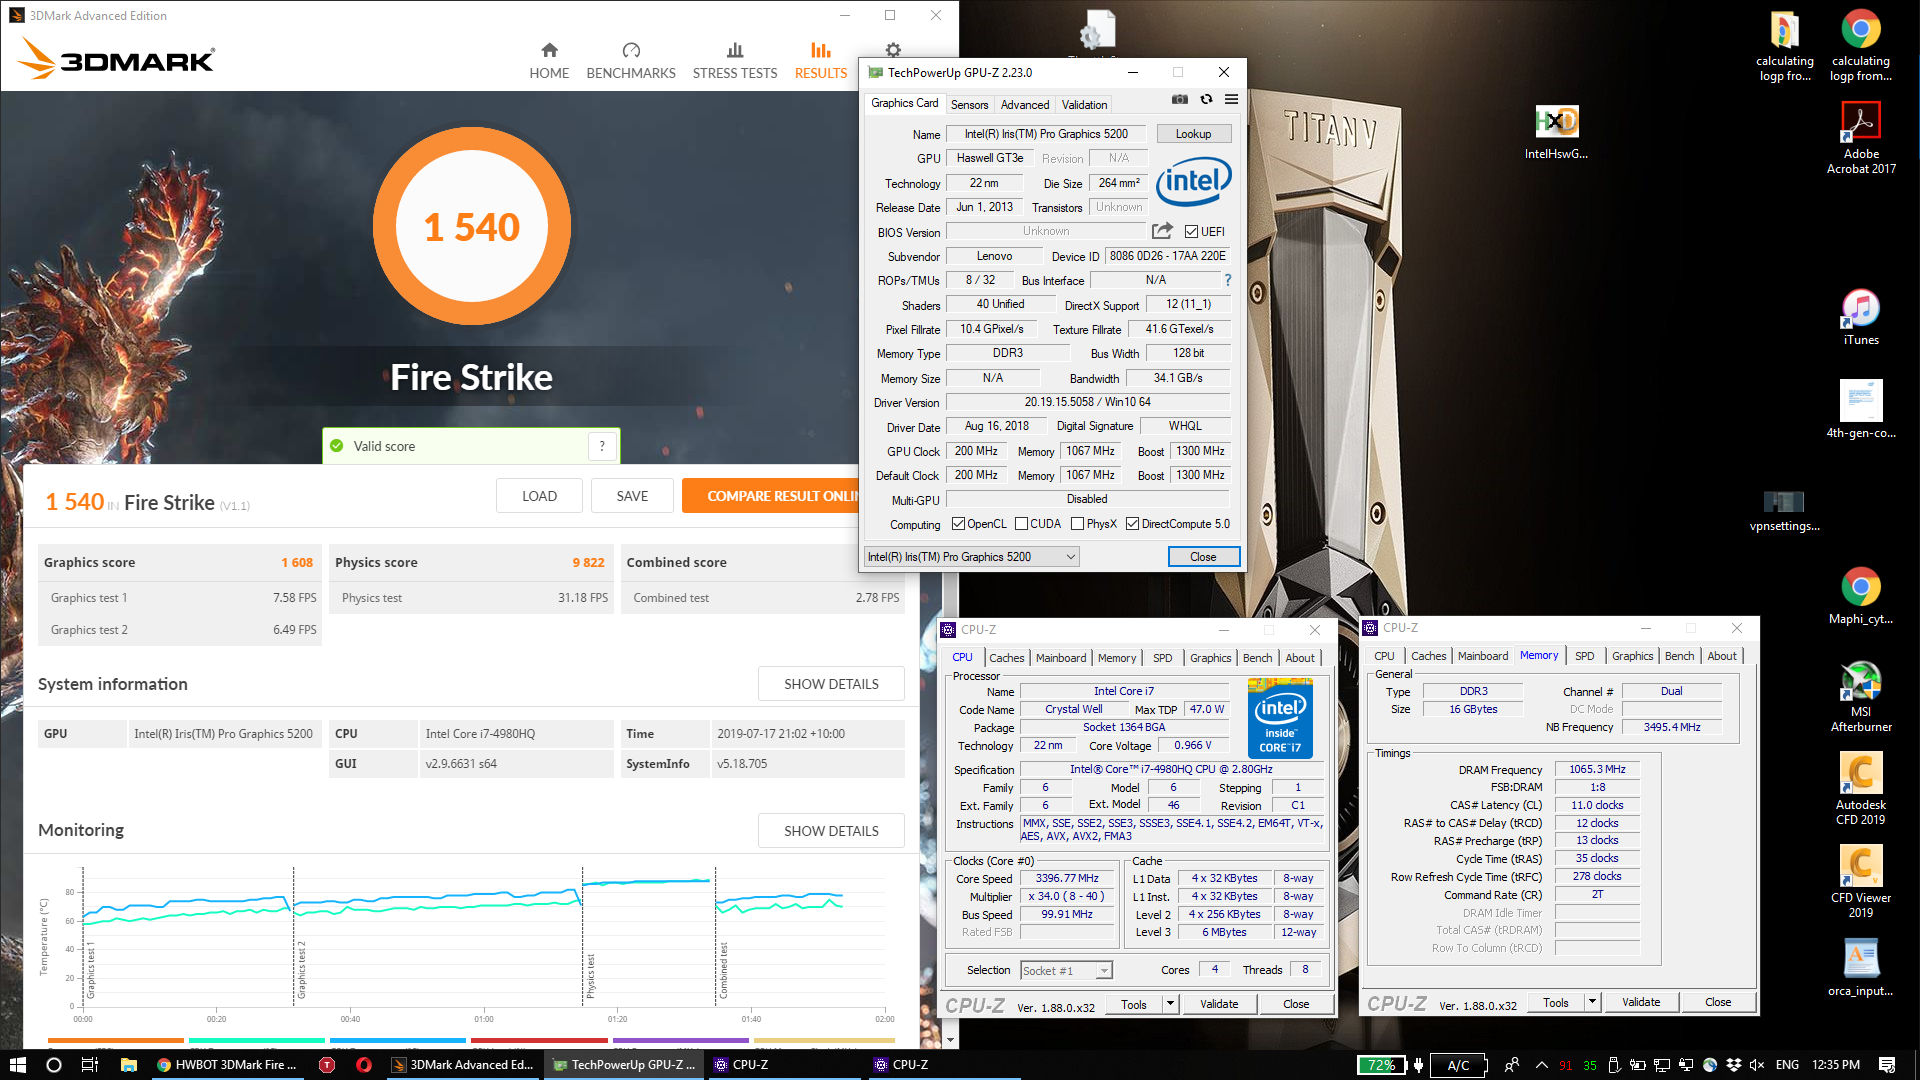Expand the Tools arrow in the Memory tab CPU-Z window
This screenshot has height=1080, width=1920.
tap(1592, 1002)
